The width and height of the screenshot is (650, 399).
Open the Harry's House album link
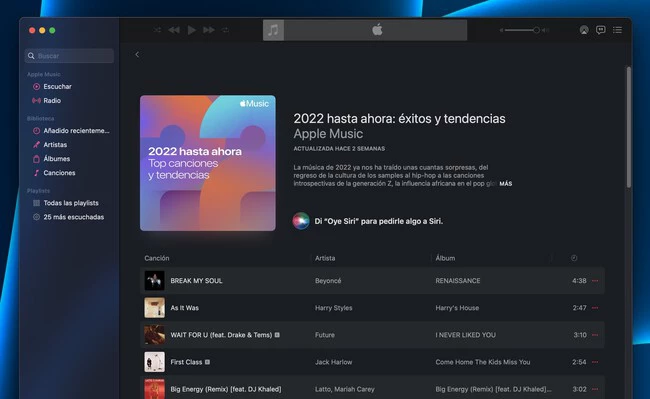(x=457, y=308)
